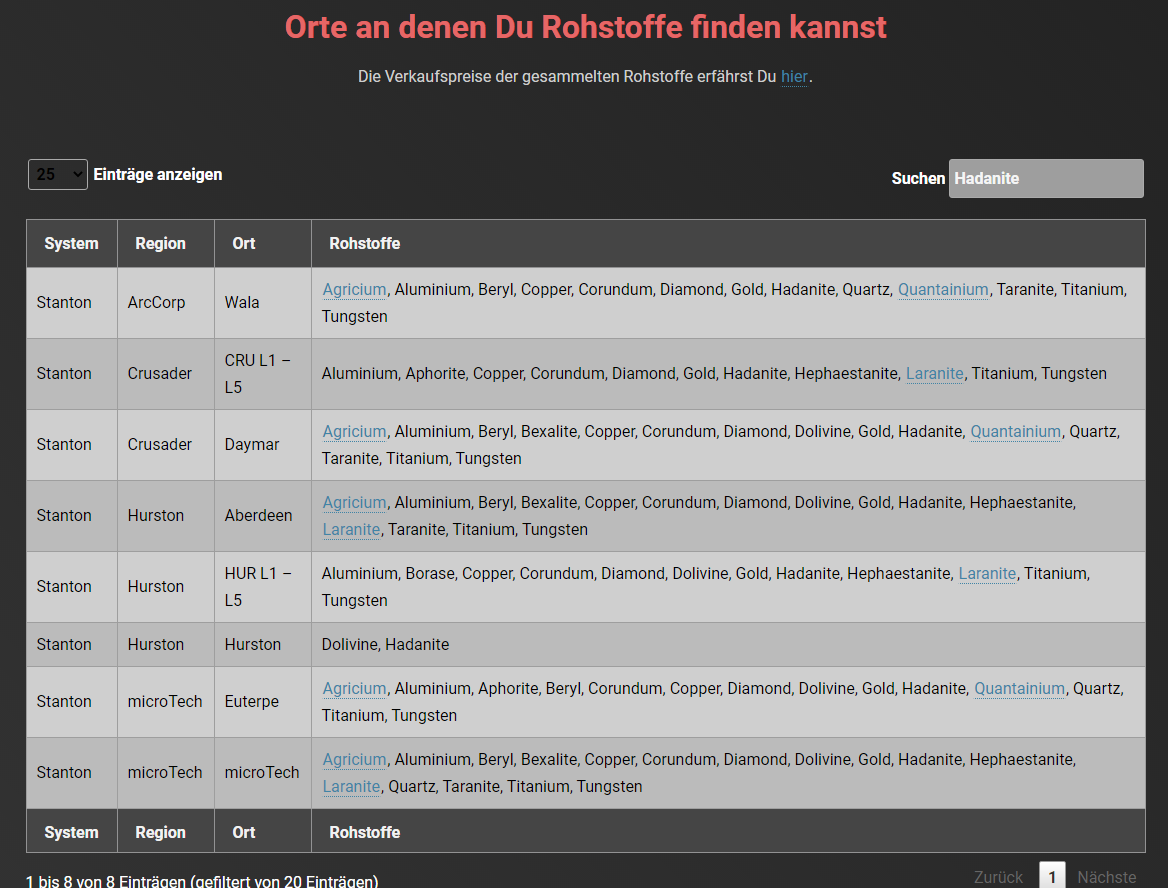Select the HUR L1 – L5 location cell
Screen dimensions: 1168x888
(262, 587)
